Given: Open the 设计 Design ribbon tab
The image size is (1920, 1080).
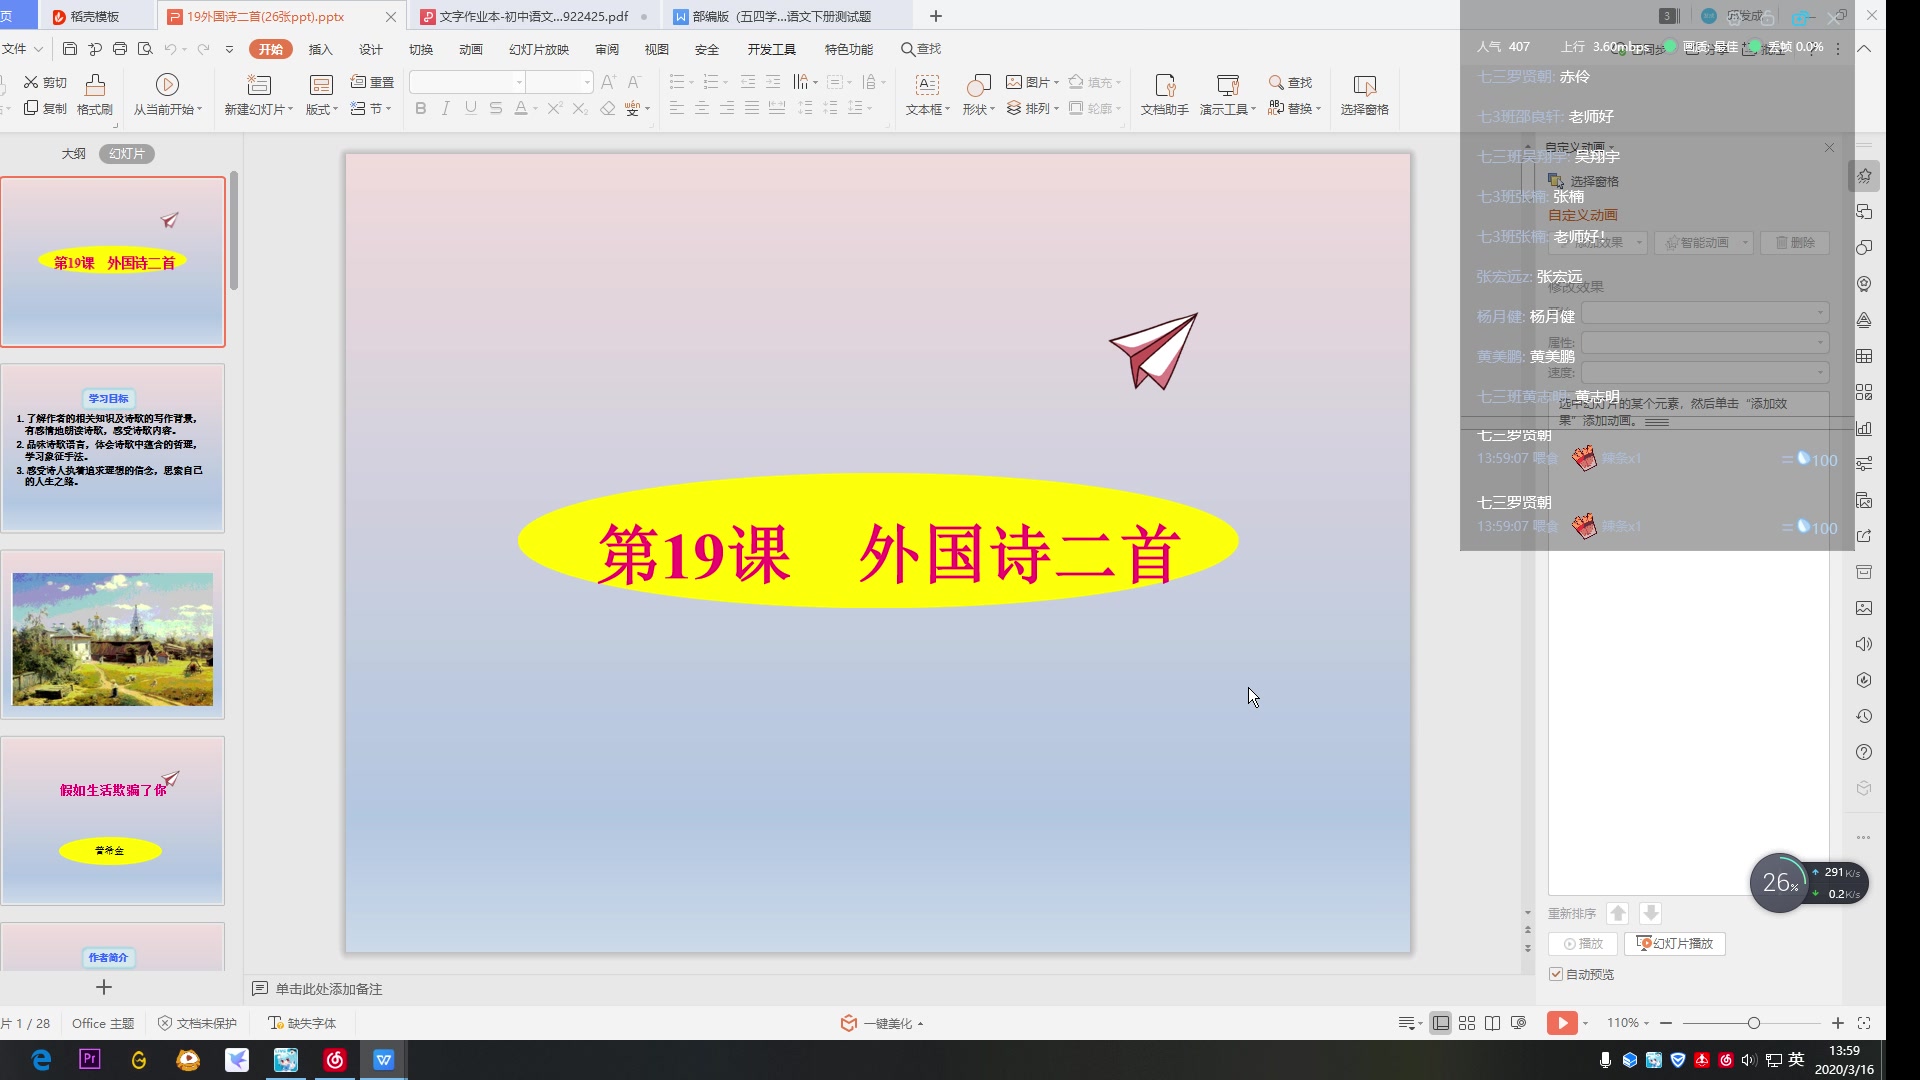Looking at the screenshot, I should point(370,49).
